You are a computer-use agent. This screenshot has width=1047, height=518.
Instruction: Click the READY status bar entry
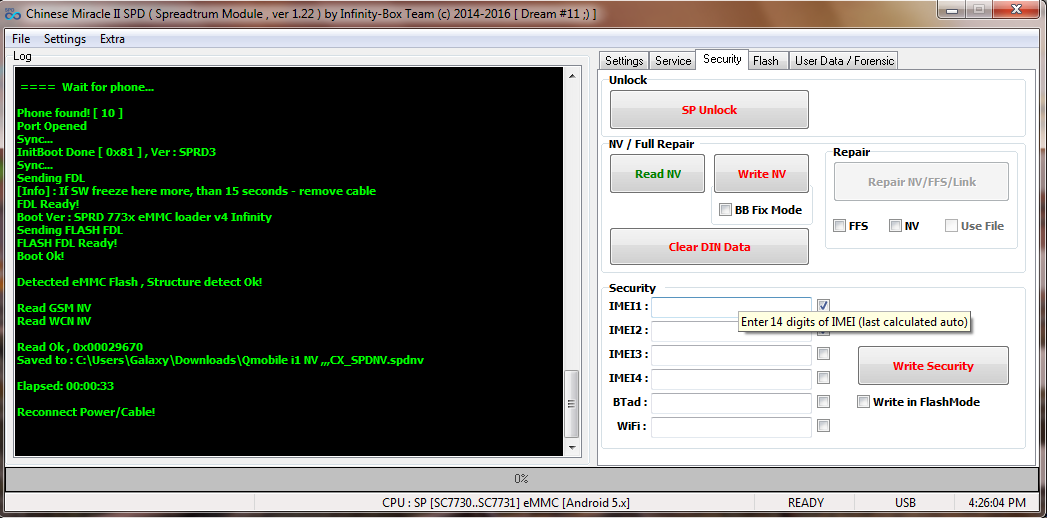tap(806, 503)
